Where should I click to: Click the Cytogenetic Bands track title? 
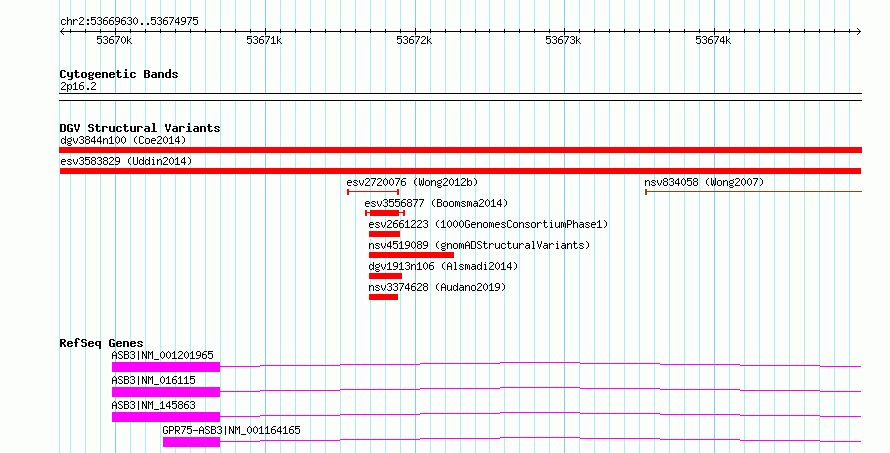point(119,74)
